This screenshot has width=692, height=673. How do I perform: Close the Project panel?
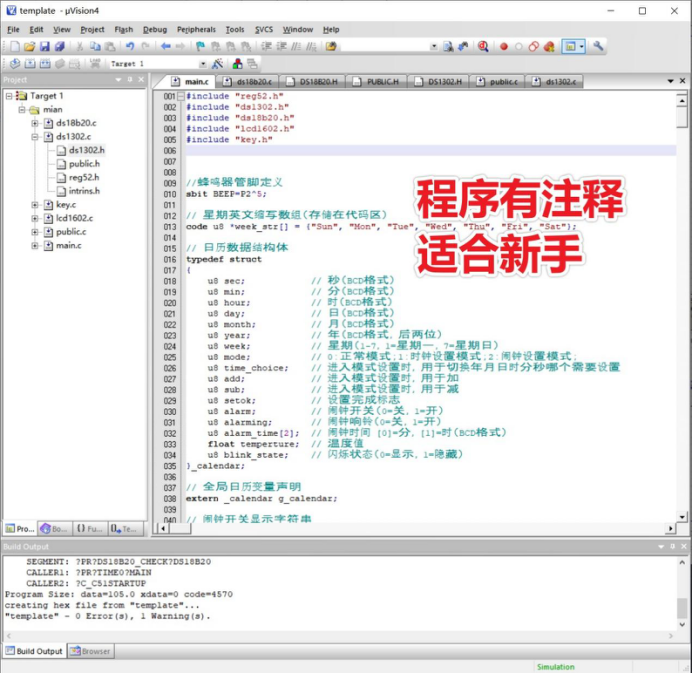(141, 79)
